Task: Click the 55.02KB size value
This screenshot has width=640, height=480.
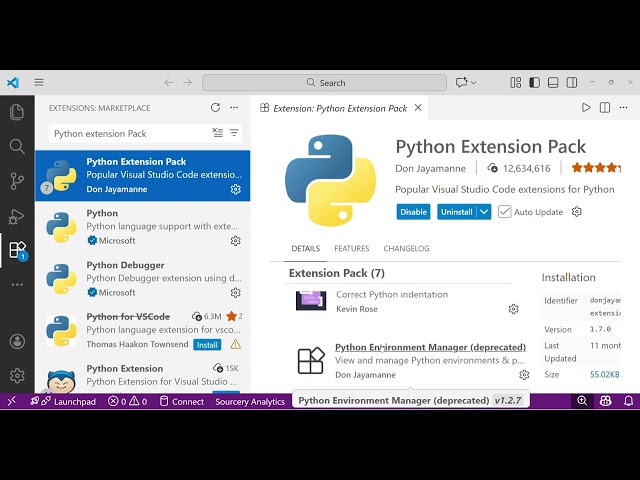Action: click(x=604, y=374)
